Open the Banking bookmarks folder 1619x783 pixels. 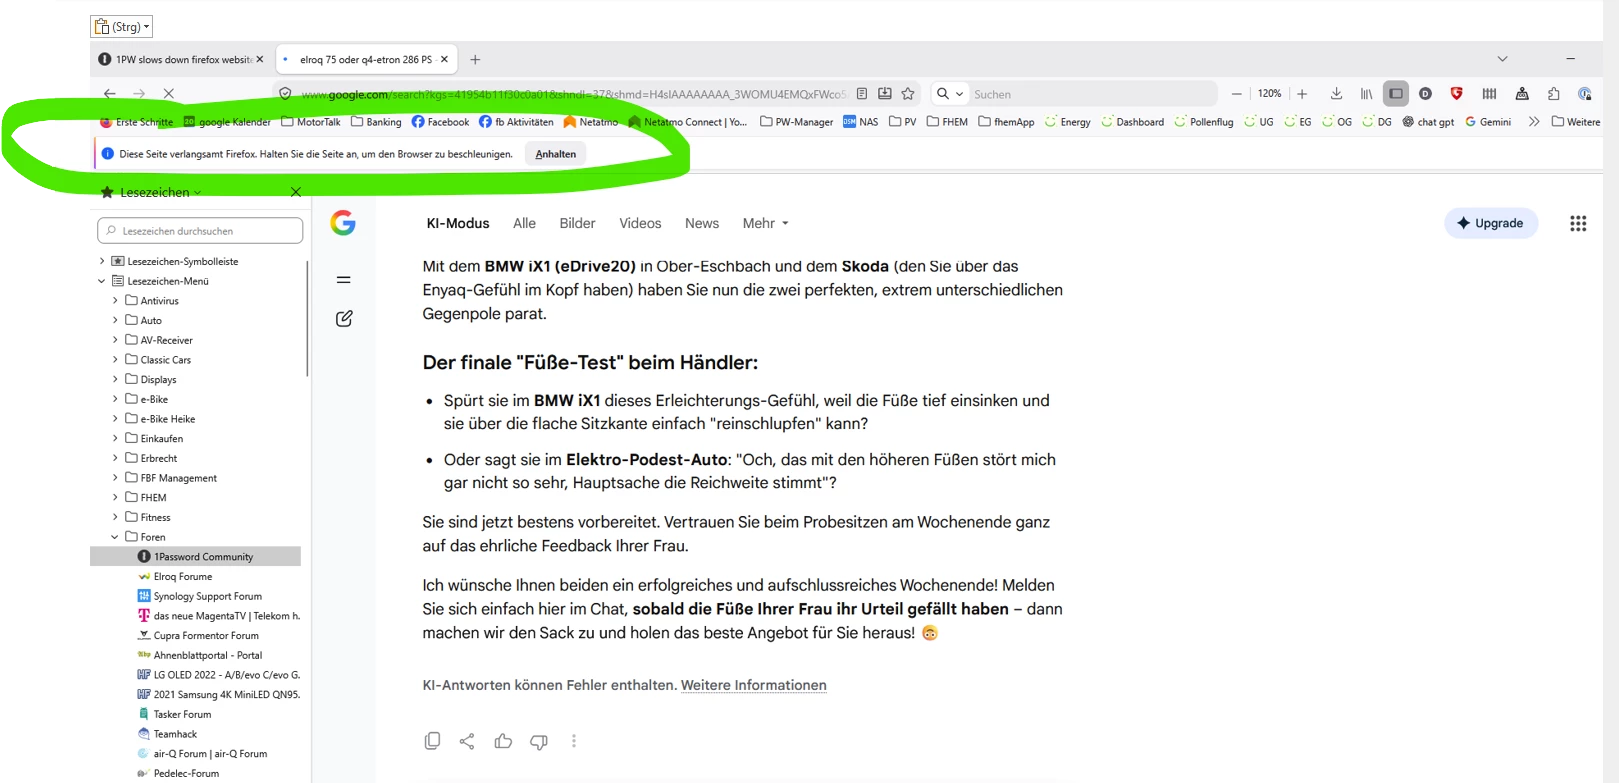click(376, 122)
